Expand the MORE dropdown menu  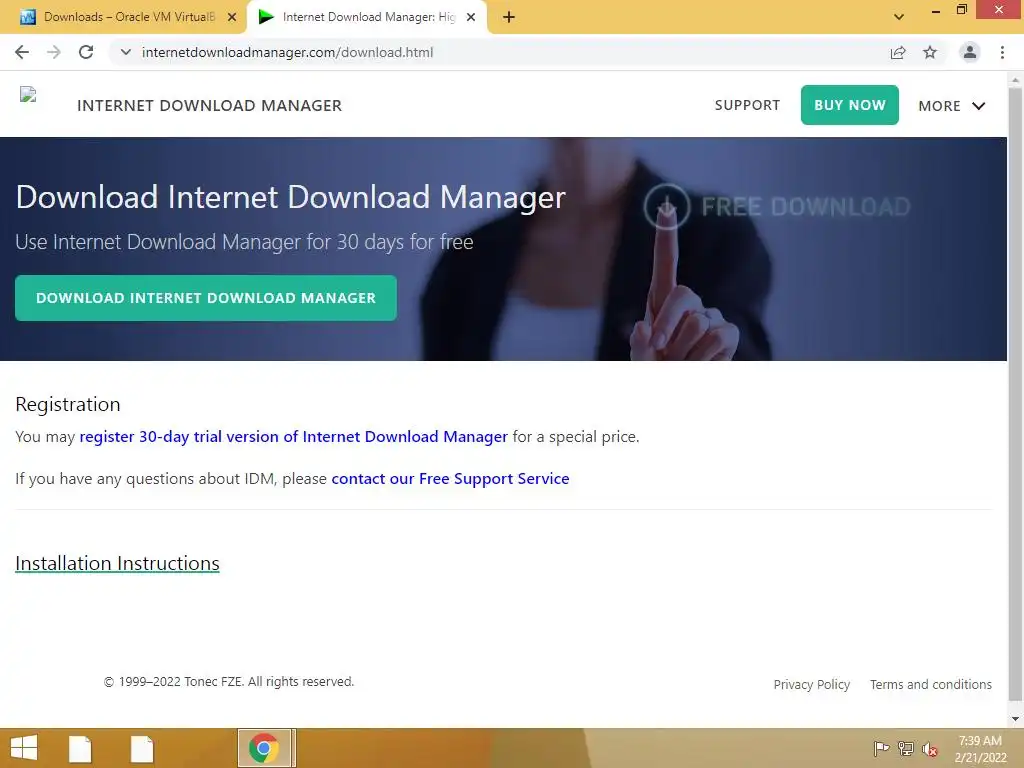point(952,106)
